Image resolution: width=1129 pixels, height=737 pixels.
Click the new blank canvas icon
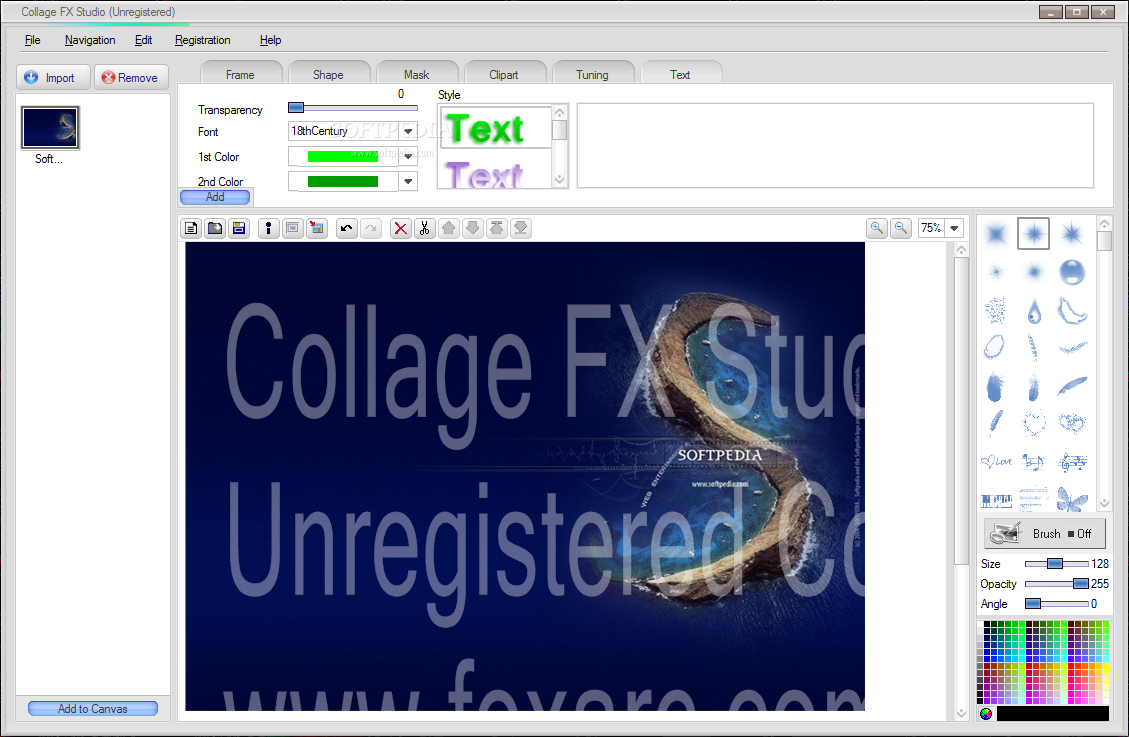click(x=191, y=228)
